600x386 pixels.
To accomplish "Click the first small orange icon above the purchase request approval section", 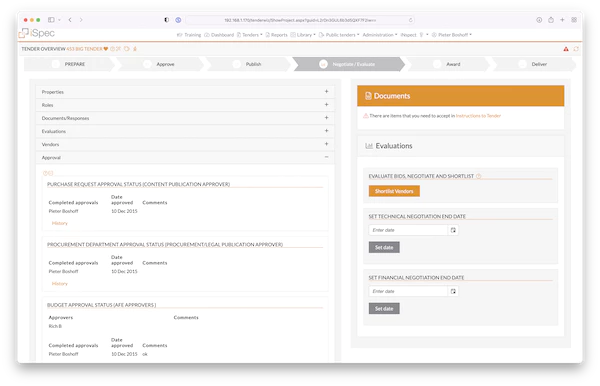I will click(45, 173).
